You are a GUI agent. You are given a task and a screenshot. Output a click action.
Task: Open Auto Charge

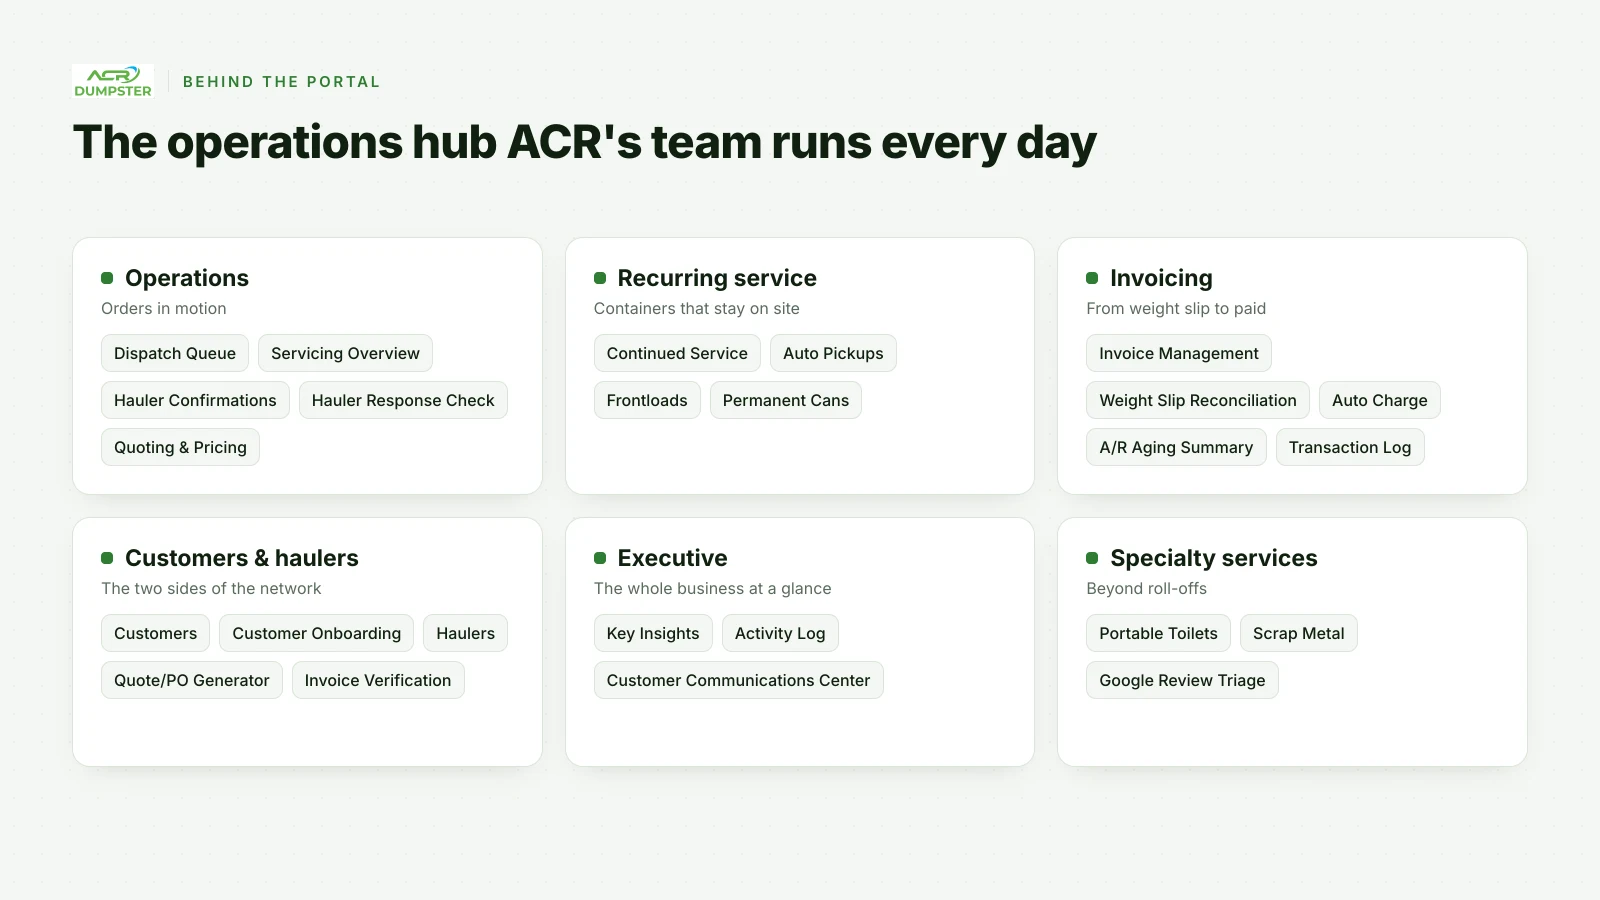(x=1380, y=400)
